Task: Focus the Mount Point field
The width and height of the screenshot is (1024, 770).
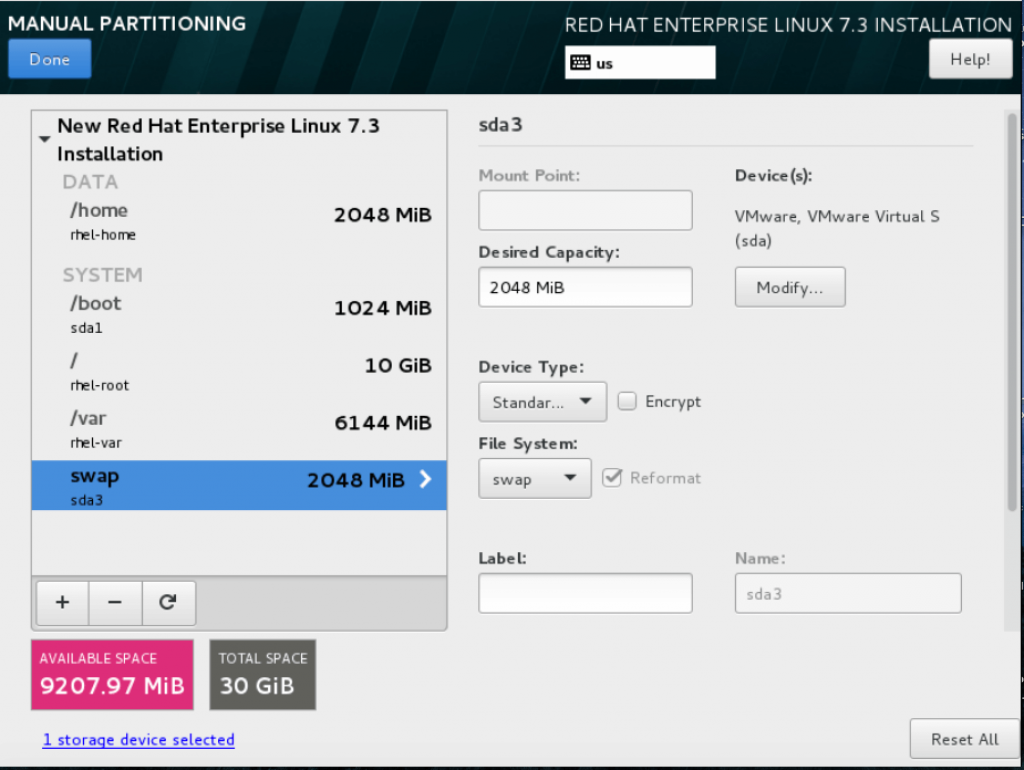Action: pyautogui.click(x=585, y=210)
